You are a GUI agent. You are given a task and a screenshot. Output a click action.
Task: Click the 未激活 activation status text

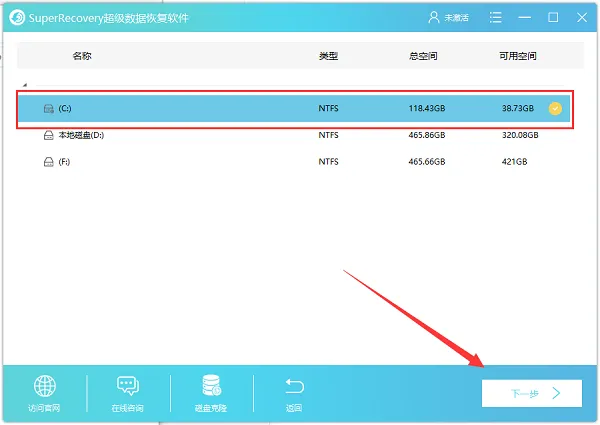click(456, 18)
